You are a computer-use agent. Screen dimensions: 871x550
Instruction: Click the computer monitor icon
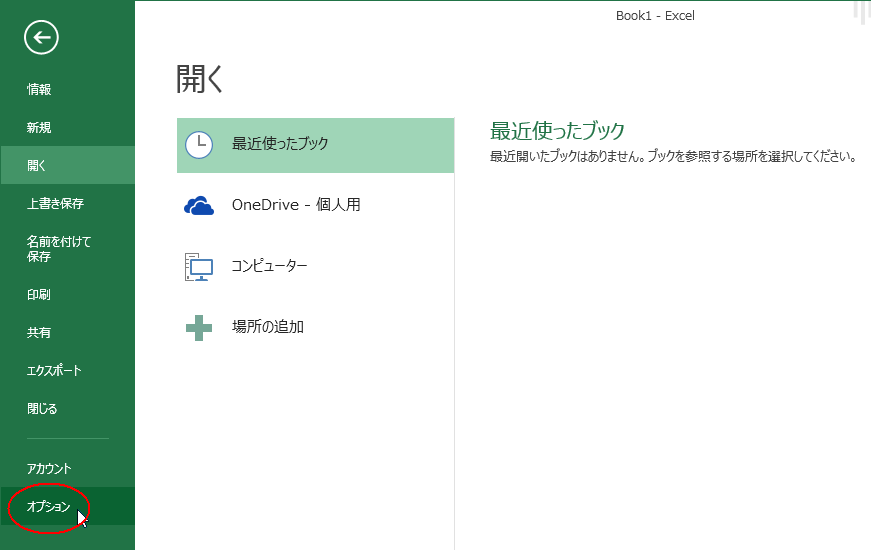pyautogui.click(x=199, y=267)
